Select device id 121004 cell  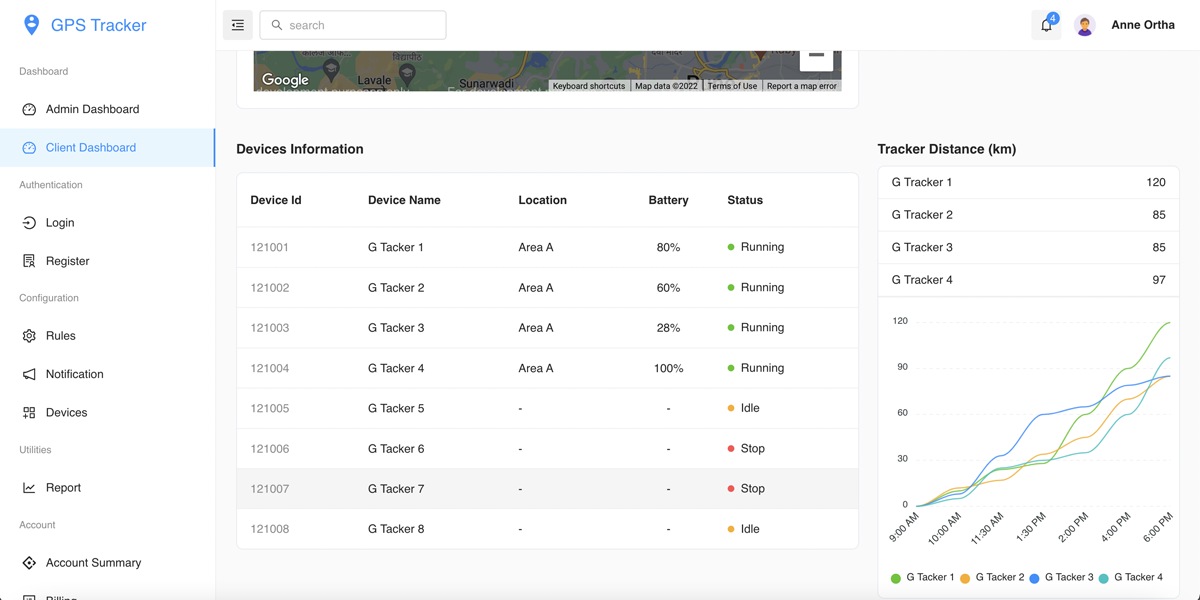[x=270, y=368]
